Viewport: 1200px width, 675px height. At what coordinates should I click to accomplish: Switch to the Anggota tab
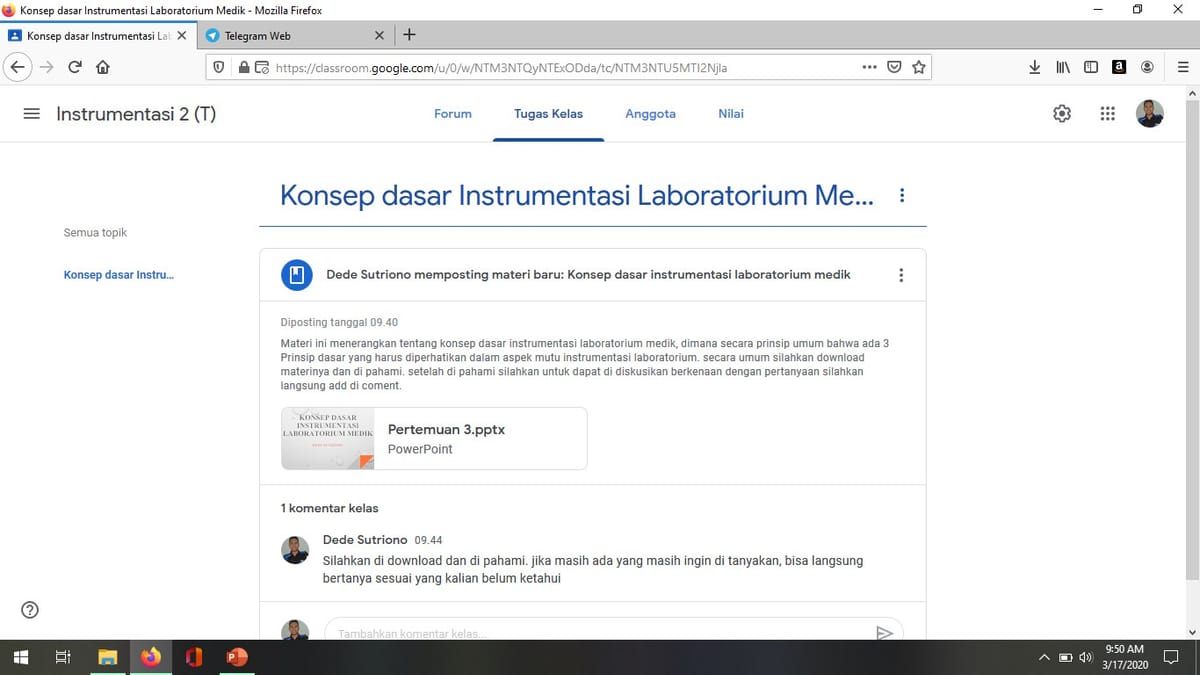point(650,114)
